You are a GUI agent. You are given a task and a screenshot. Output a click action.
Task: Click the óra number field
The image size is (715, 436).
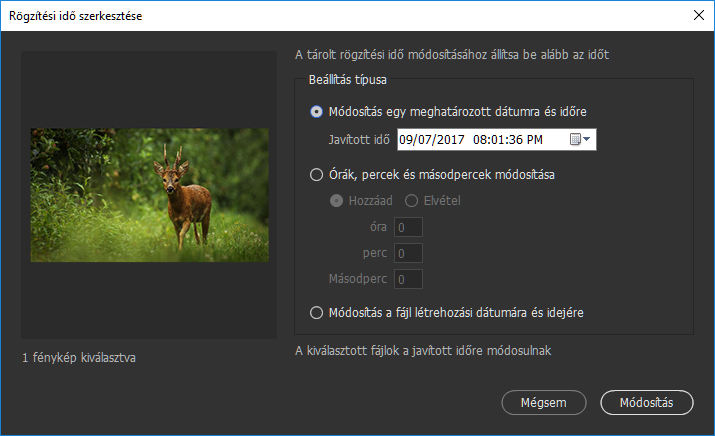pyautogui.click(x=408, y=228)
